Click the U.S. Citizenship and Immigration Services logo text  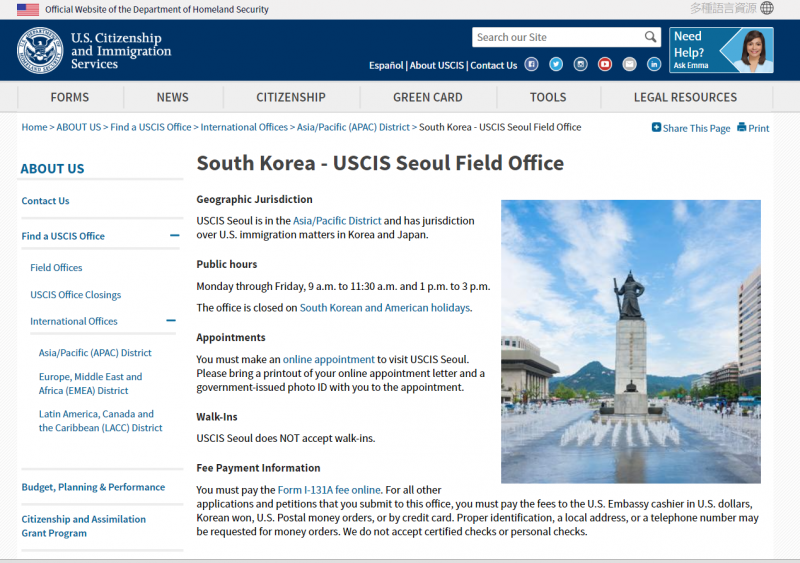pos(121,51)
